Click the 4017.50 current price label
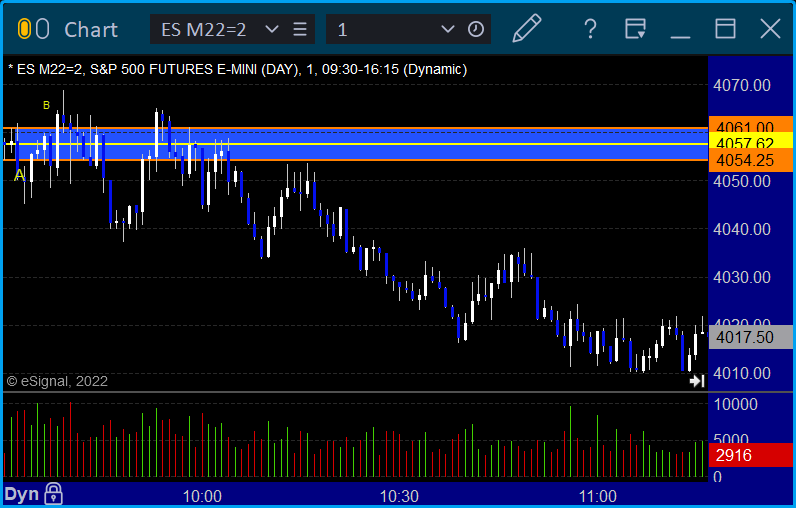 (750, 337)
